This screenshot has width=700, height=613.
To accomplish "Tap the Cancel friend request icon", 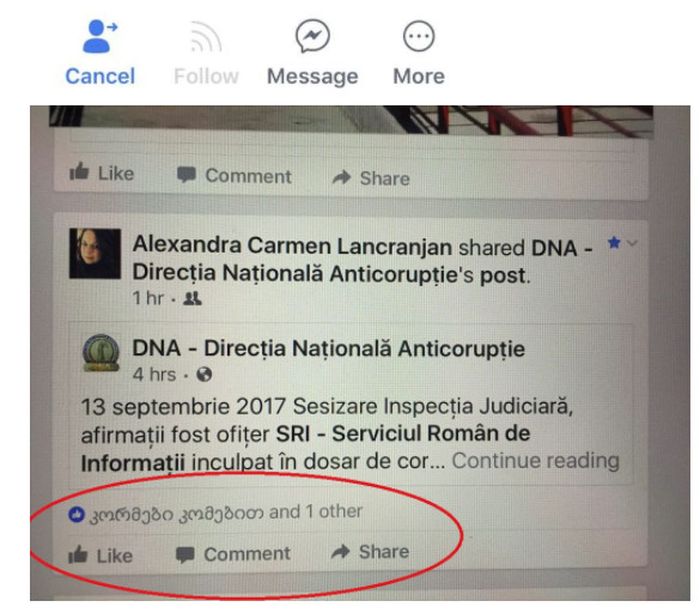I will point(100,36).
